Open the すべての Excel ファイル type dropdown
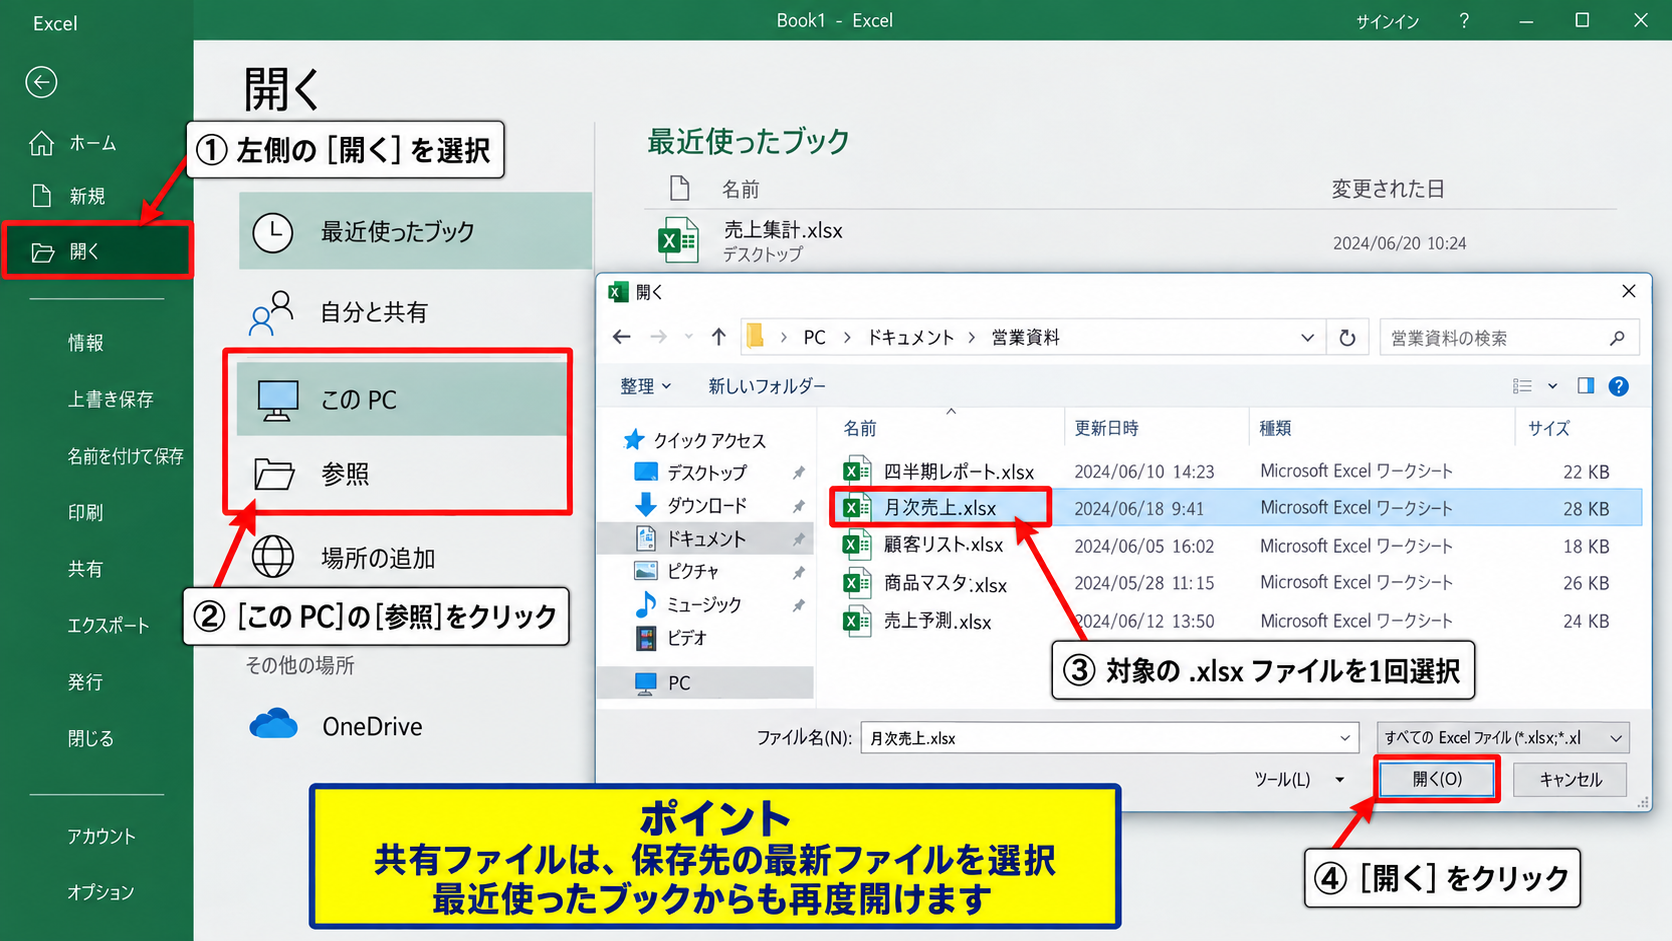Viewport: 1672px width, 941px height. click(1503, 738)
